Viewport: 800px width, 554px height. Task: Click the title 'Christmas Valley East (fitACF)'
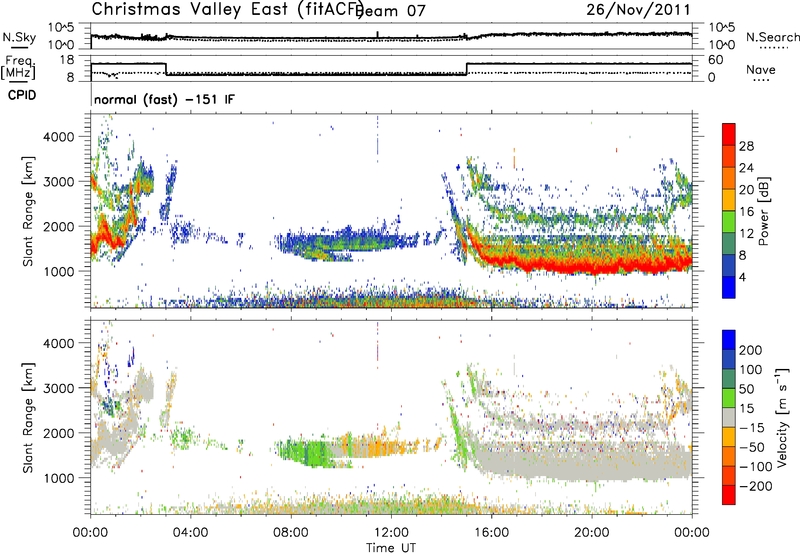tap(228, 9)
